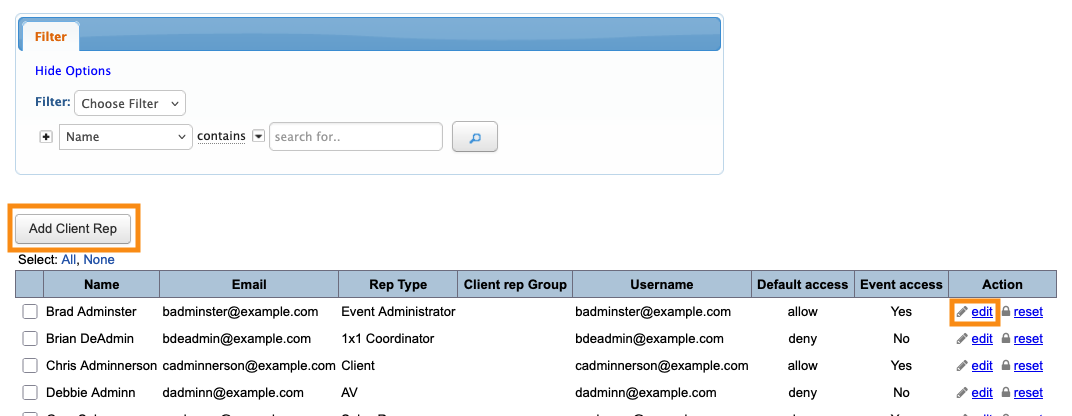Viewport: 1072px width, 416px height.
Task: Click lock icon in Chris Adminnerson row
Action: click(1007, 366)
